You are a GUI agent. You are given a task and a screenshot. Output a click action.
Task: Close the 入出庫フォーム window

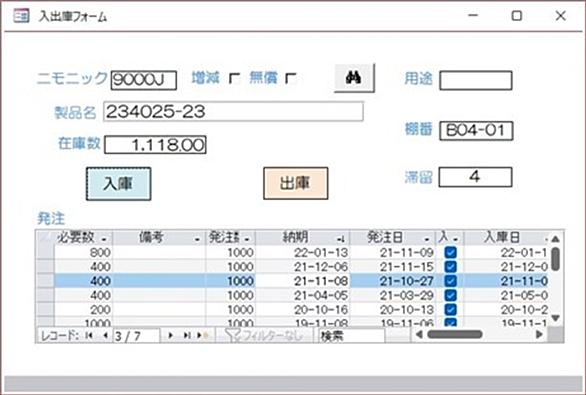(x=560, y=16)
